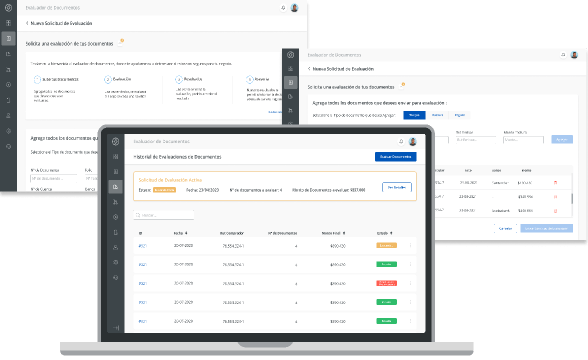Click Cancelar at the bottom of right window
Screen dimensions: 588x360
click(x=505, y=228)
